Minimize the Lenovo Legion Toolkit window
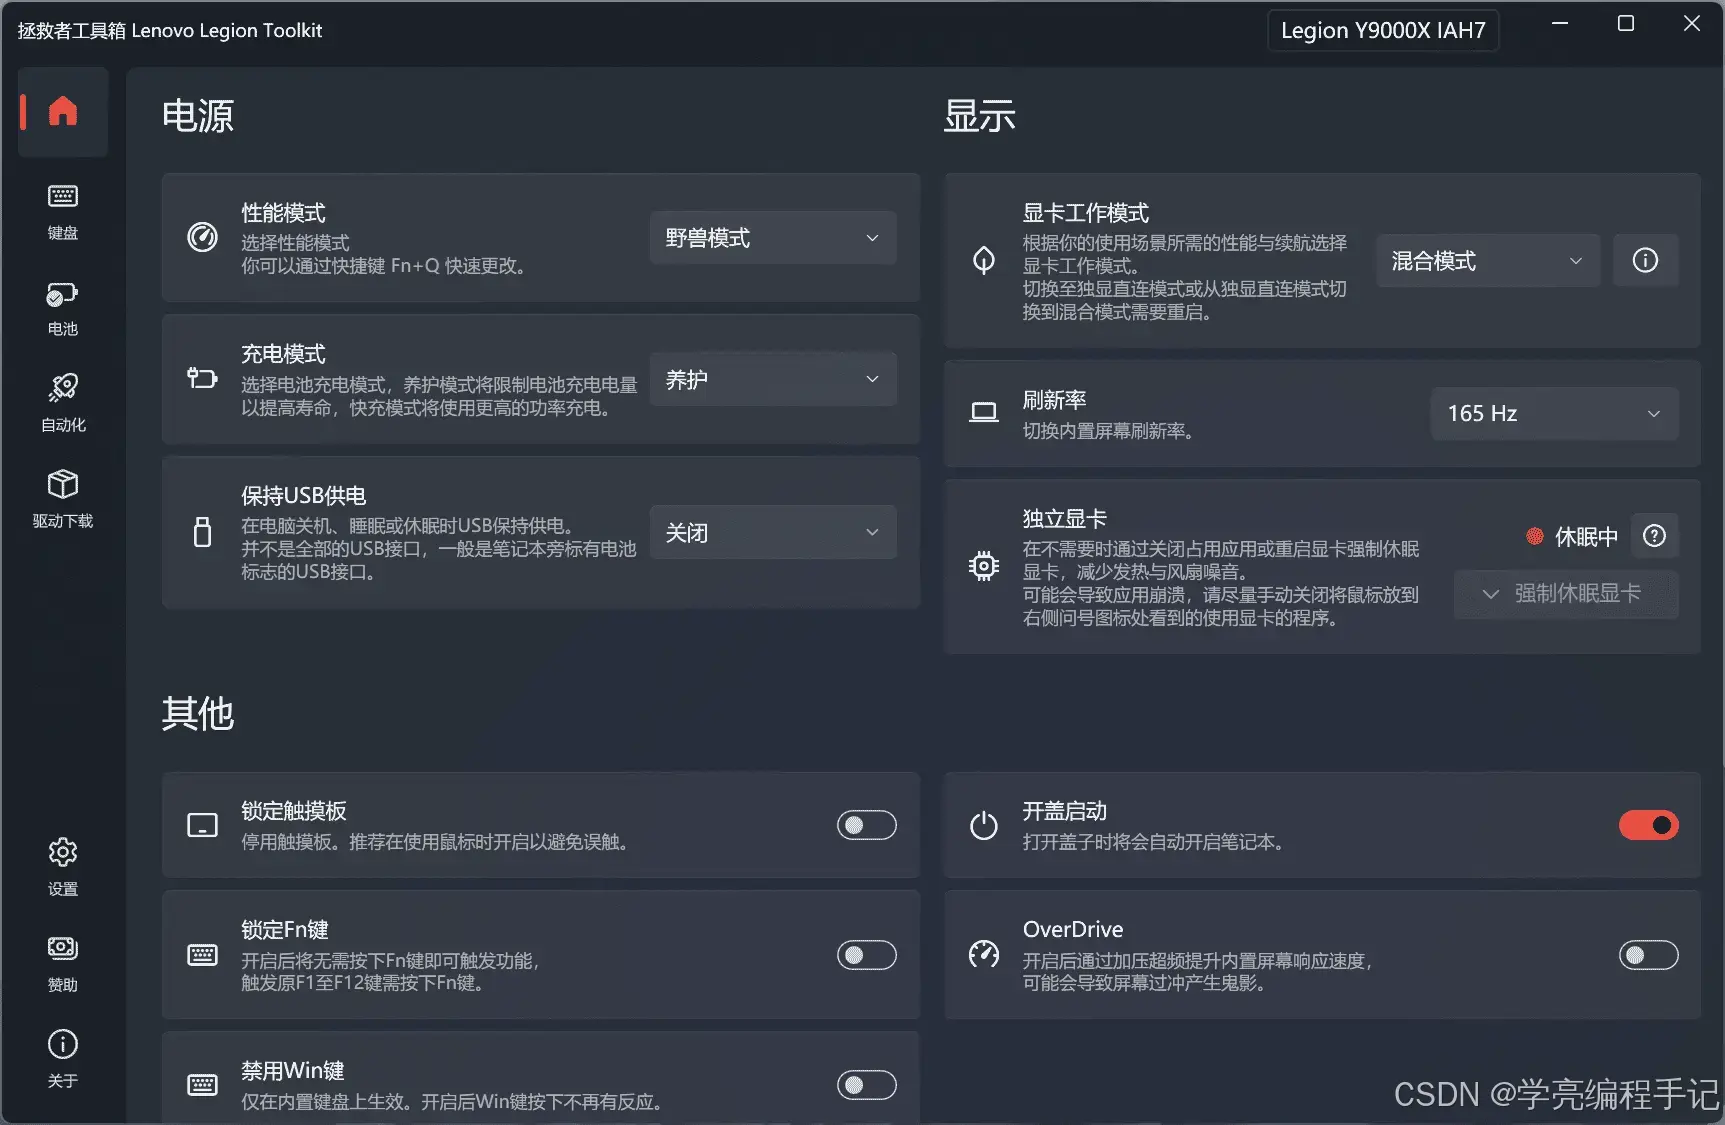The image size is (1725, 1125). point(1560,24)
